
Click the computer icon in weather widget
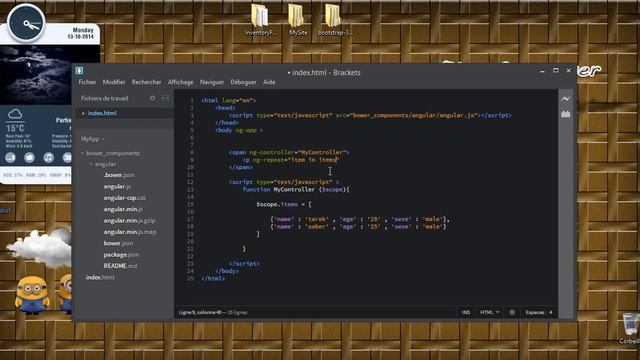point(11,157)
